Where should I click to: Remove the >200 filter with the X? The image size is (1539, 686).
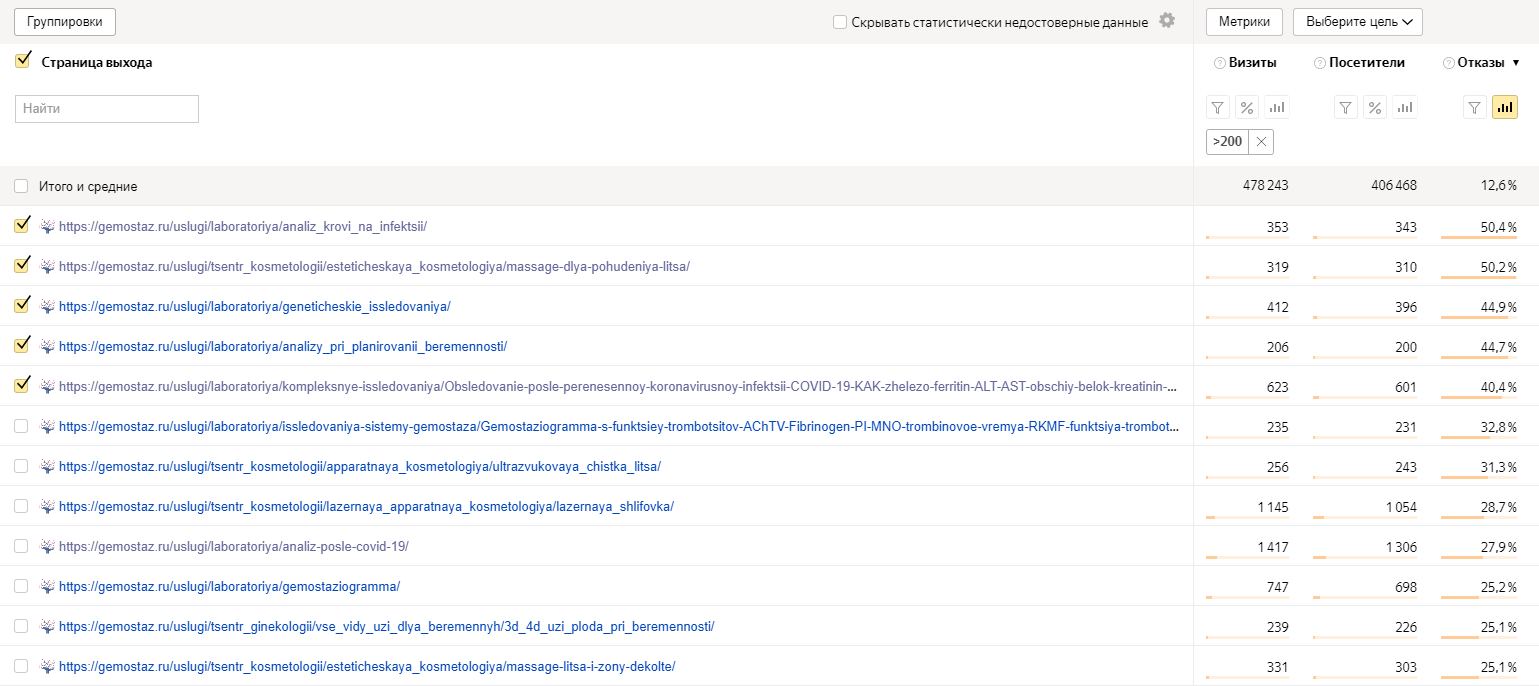coord(1261,142)
